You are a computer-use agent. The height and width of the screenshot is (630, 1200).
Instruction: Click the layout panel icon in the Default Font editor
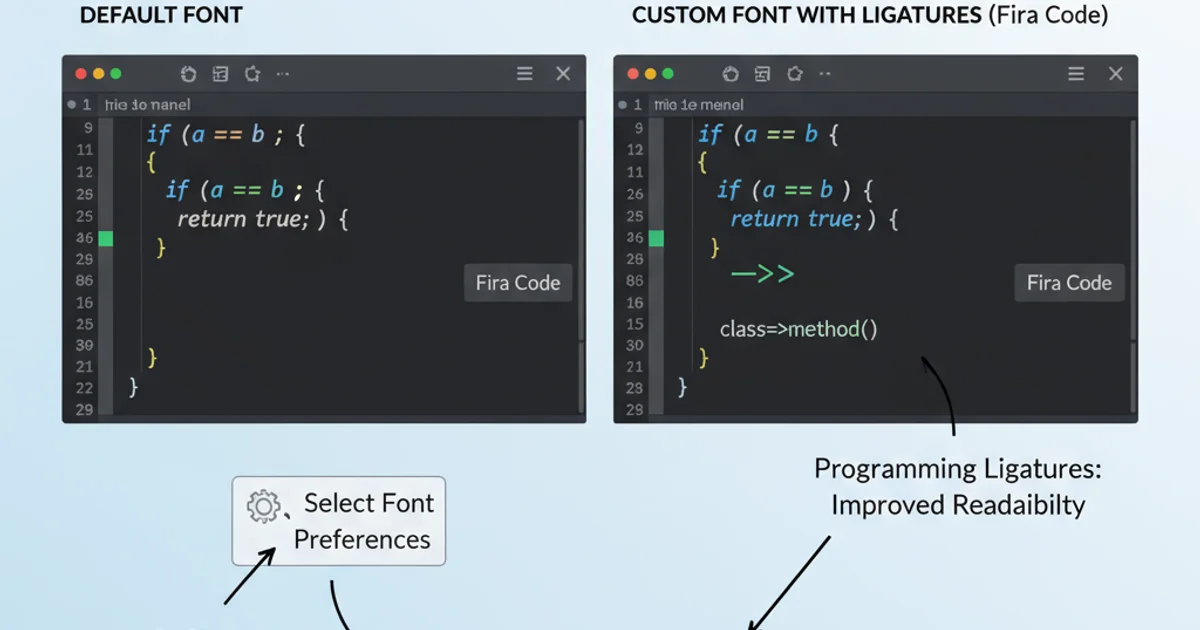pos(221,74)
